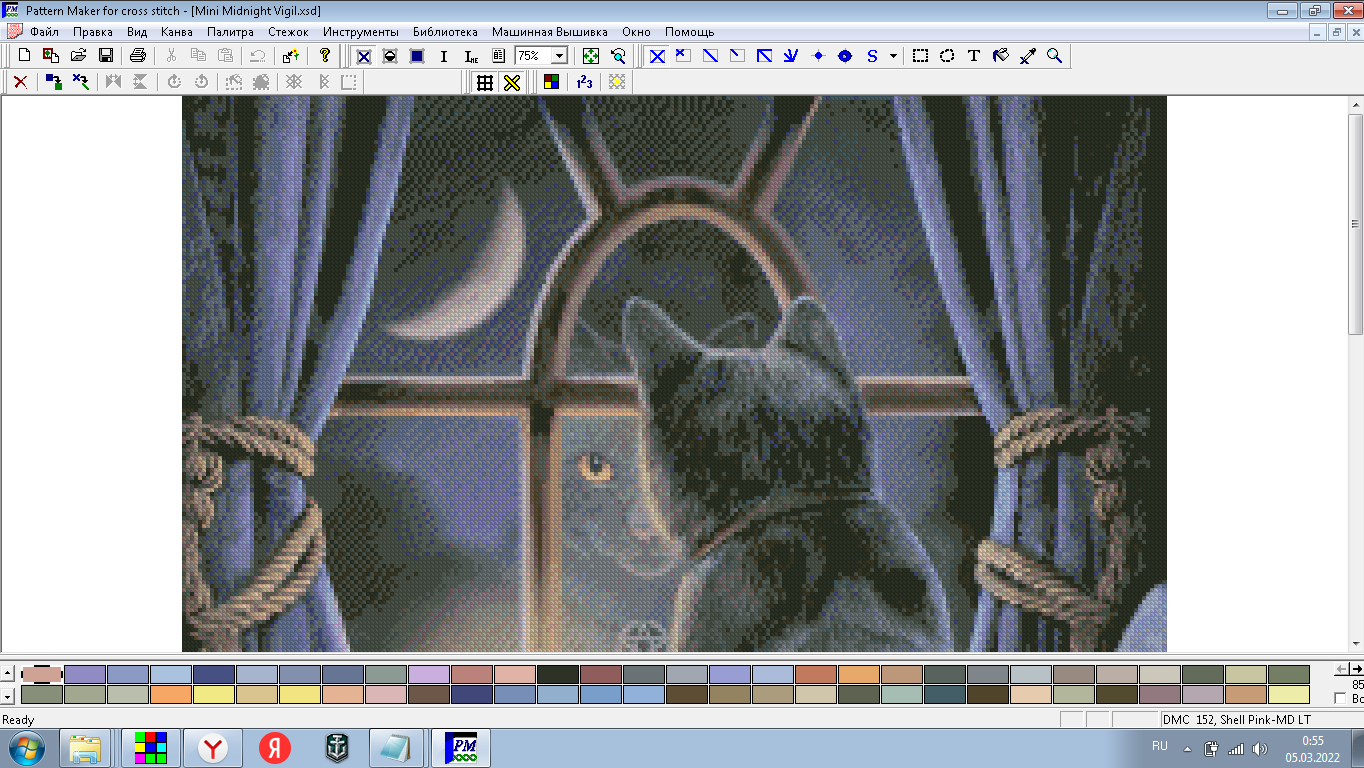Toggle solid color block view mode
Screen dimensions: 1364x768
click(x=417, y=56)
